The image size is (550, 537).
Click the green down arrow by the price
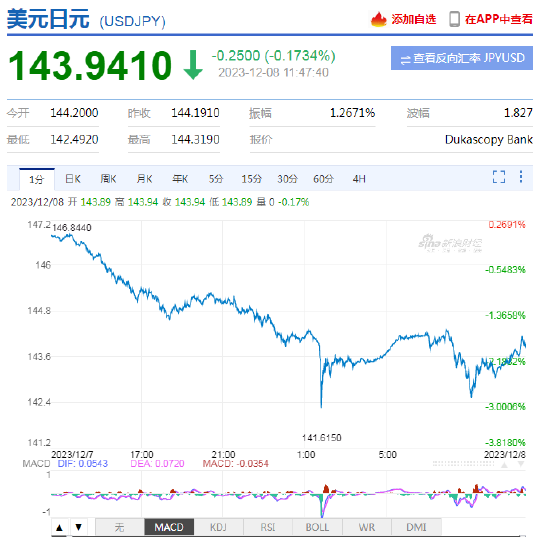pyautogui.click(x=193, y=65)
